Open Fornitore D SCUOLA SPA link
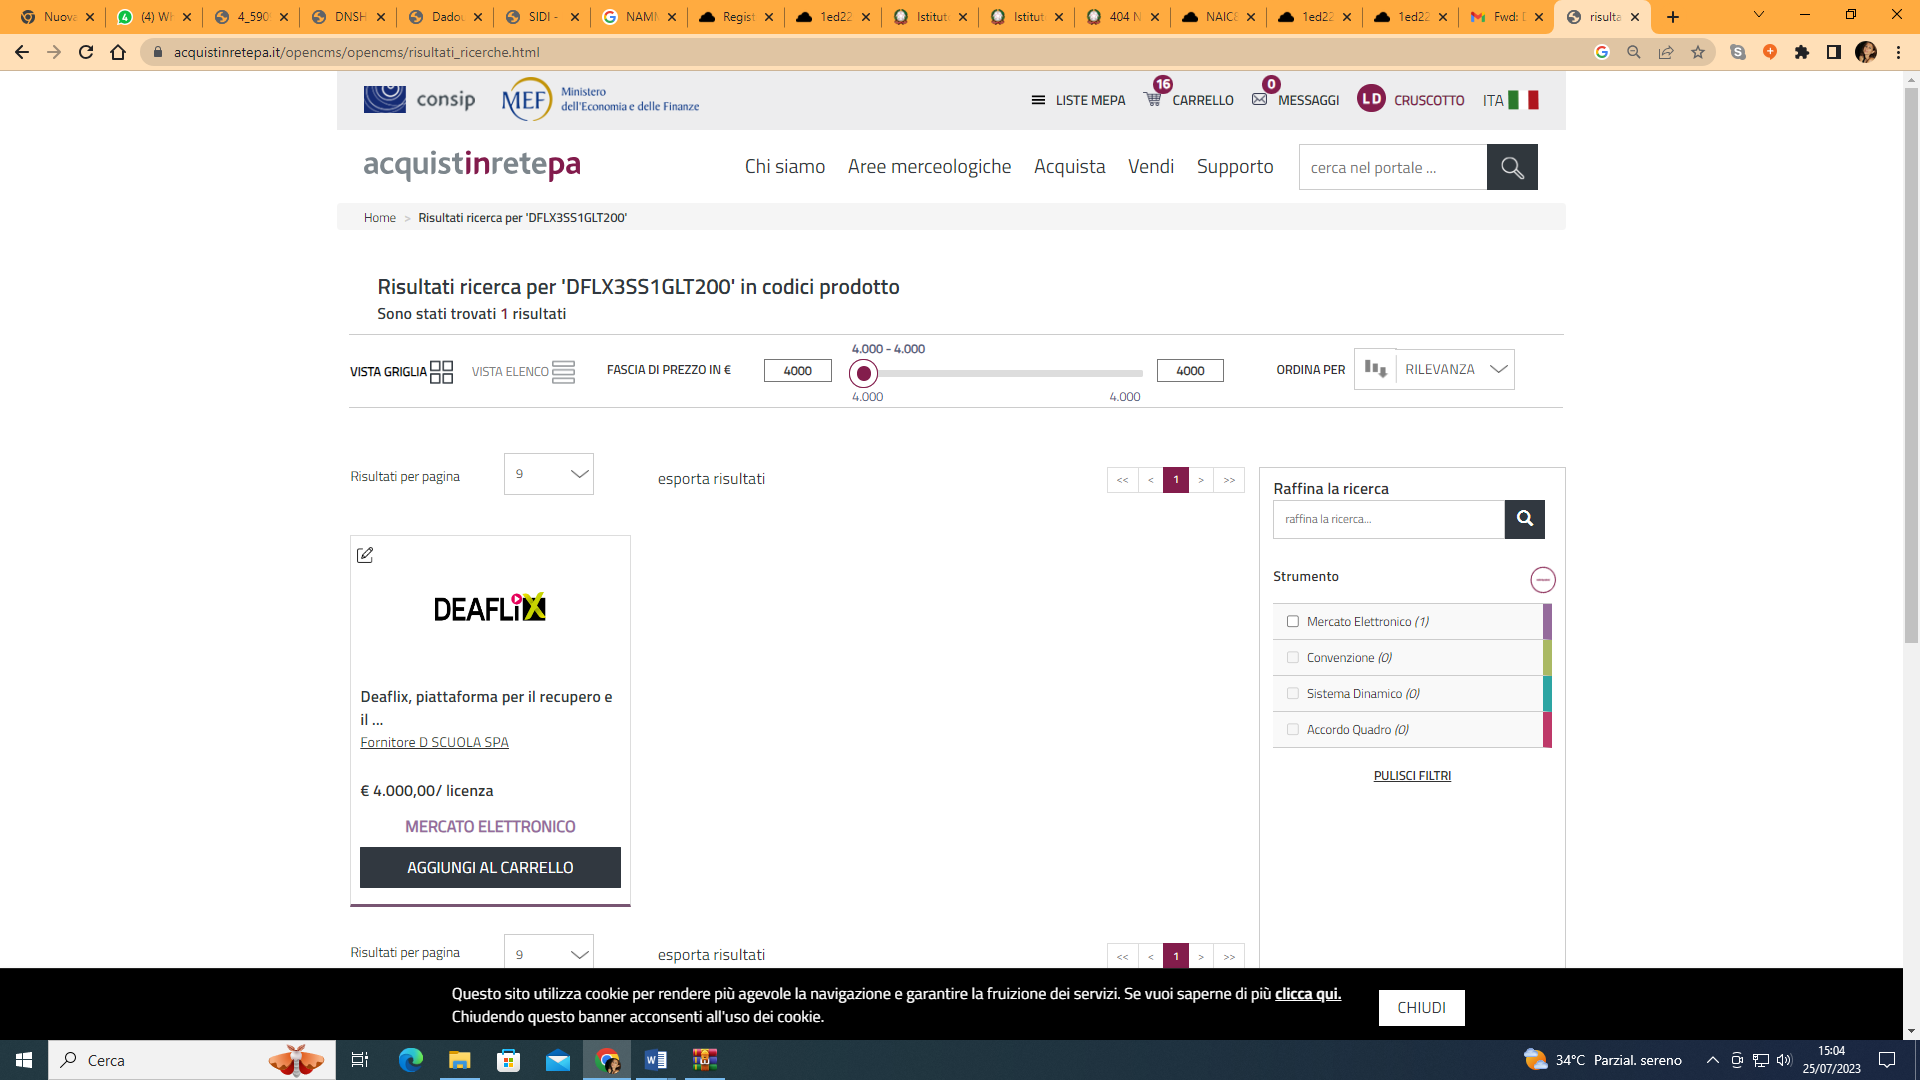The height and width of the screenshot is (1080, 1920). (x=434, y=742)
